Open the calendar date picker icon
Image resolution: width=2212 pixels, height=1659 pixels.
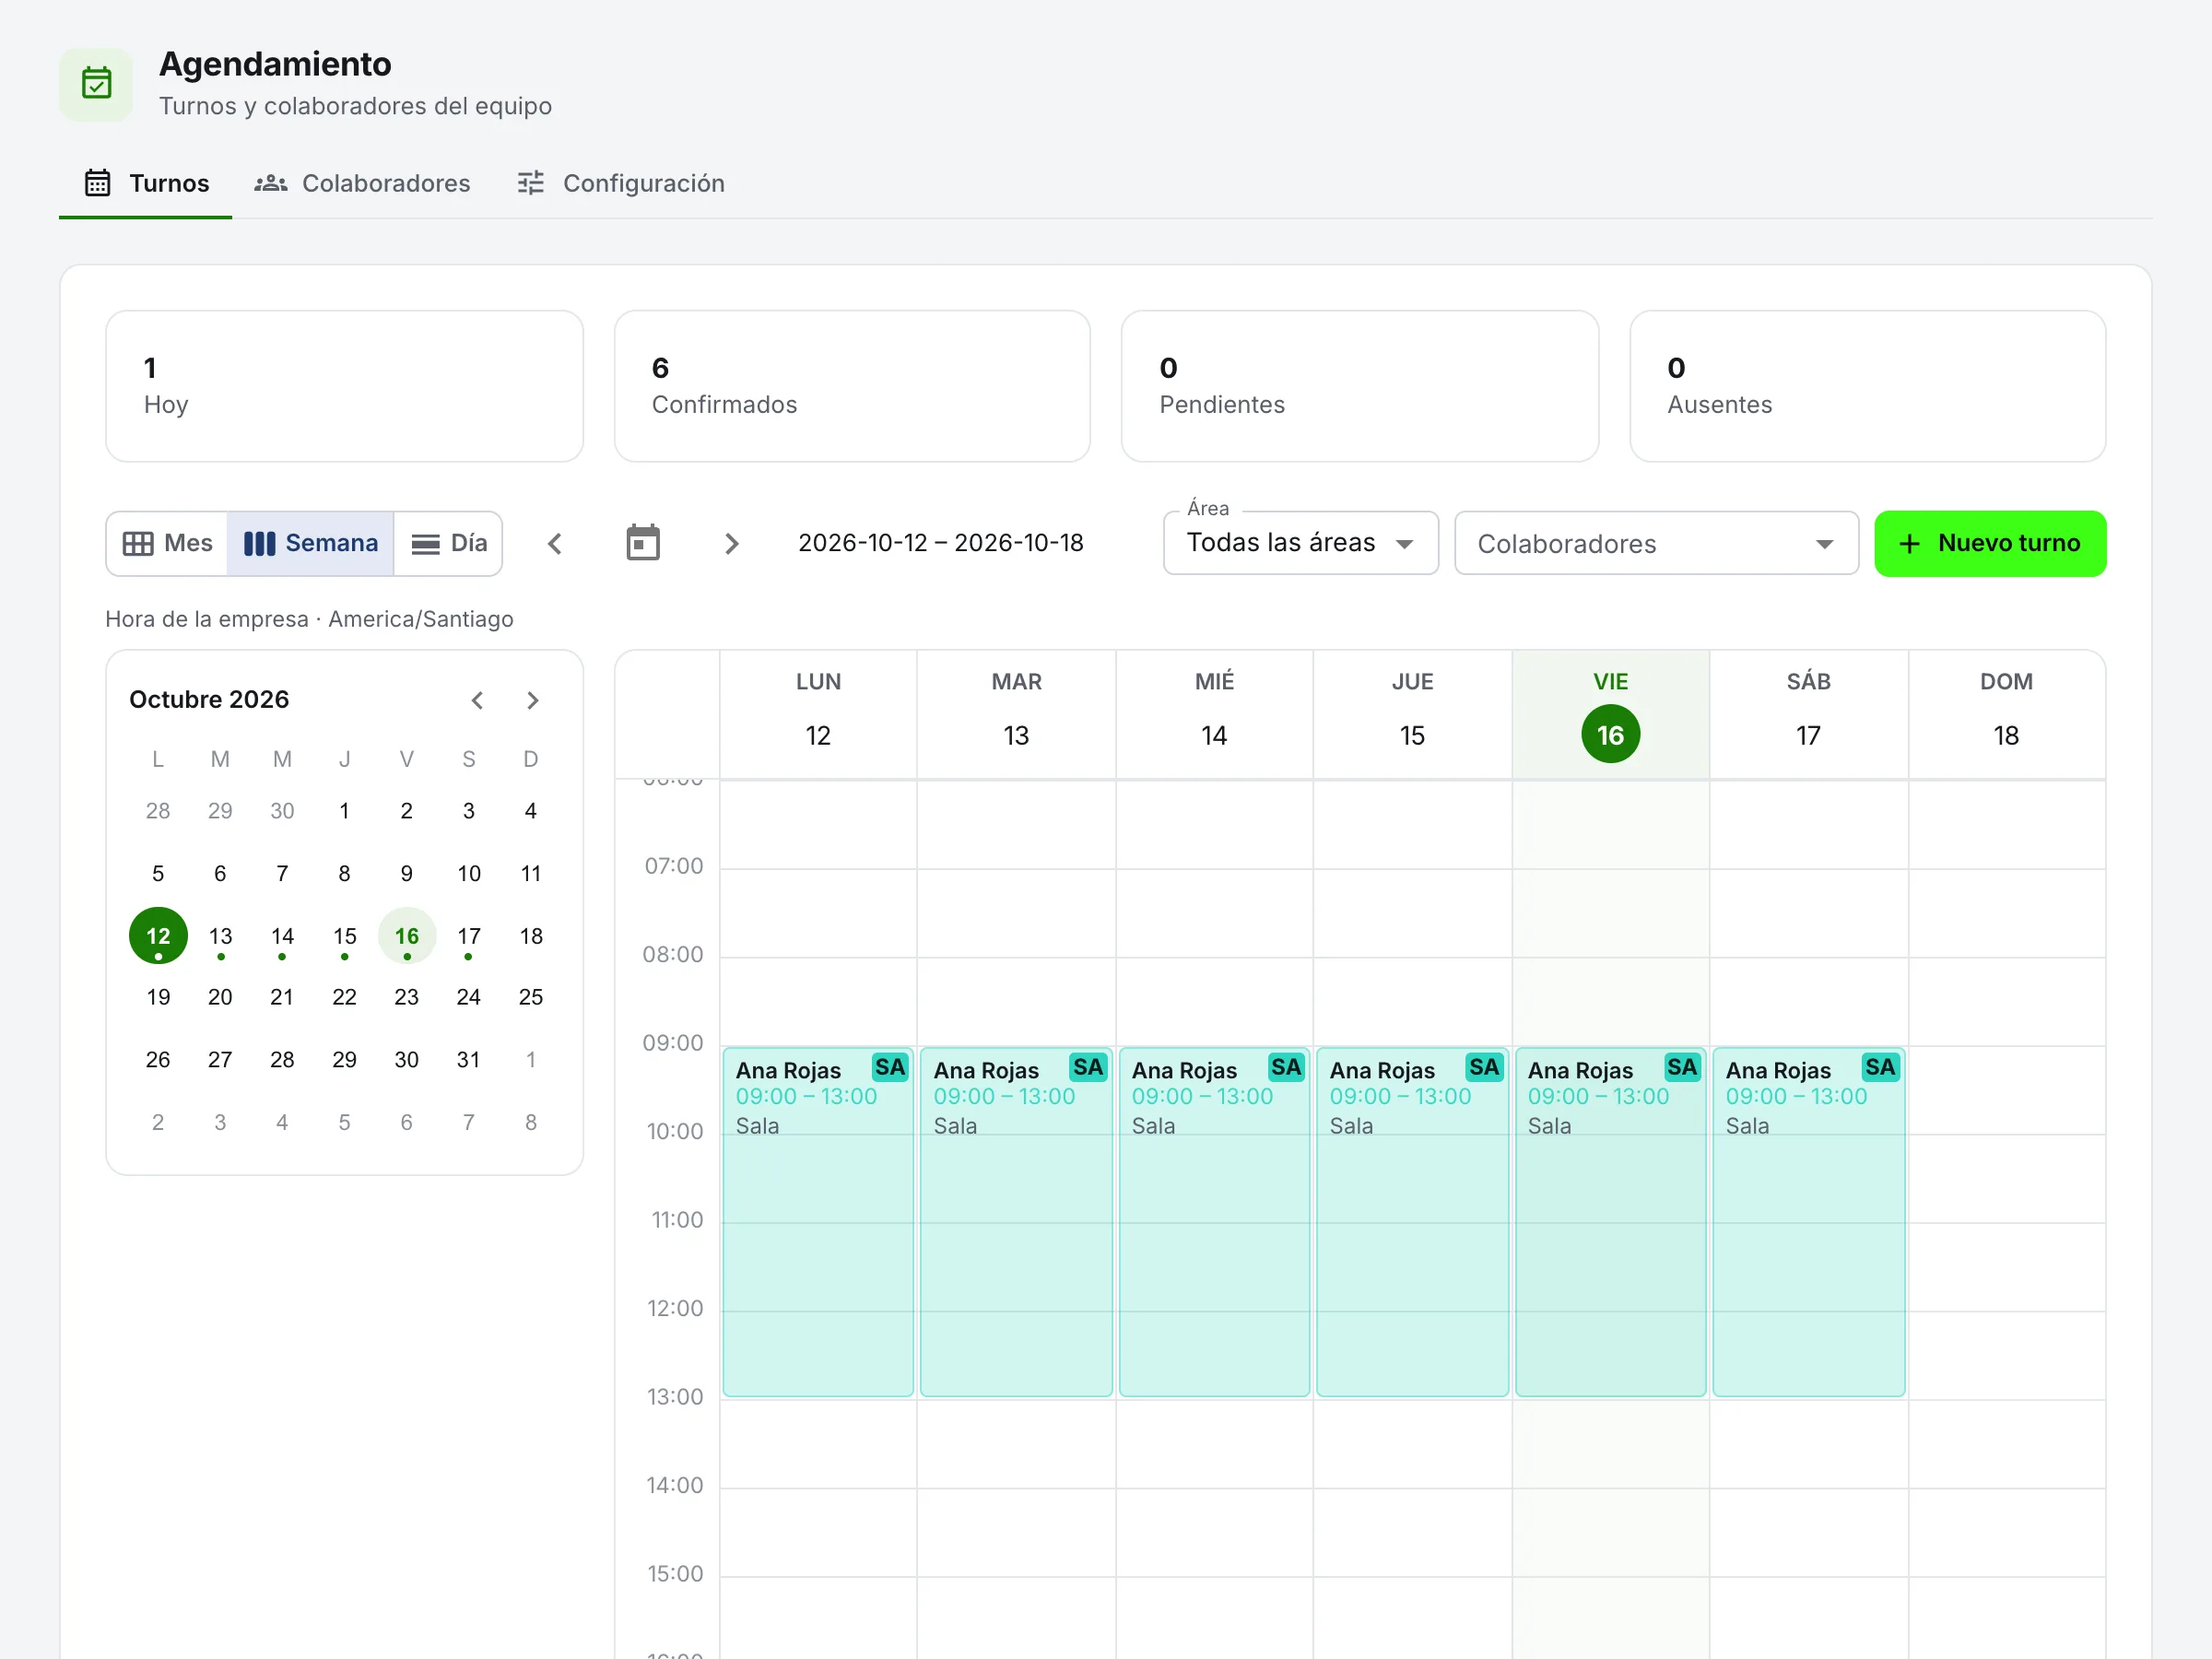(643, 543)
